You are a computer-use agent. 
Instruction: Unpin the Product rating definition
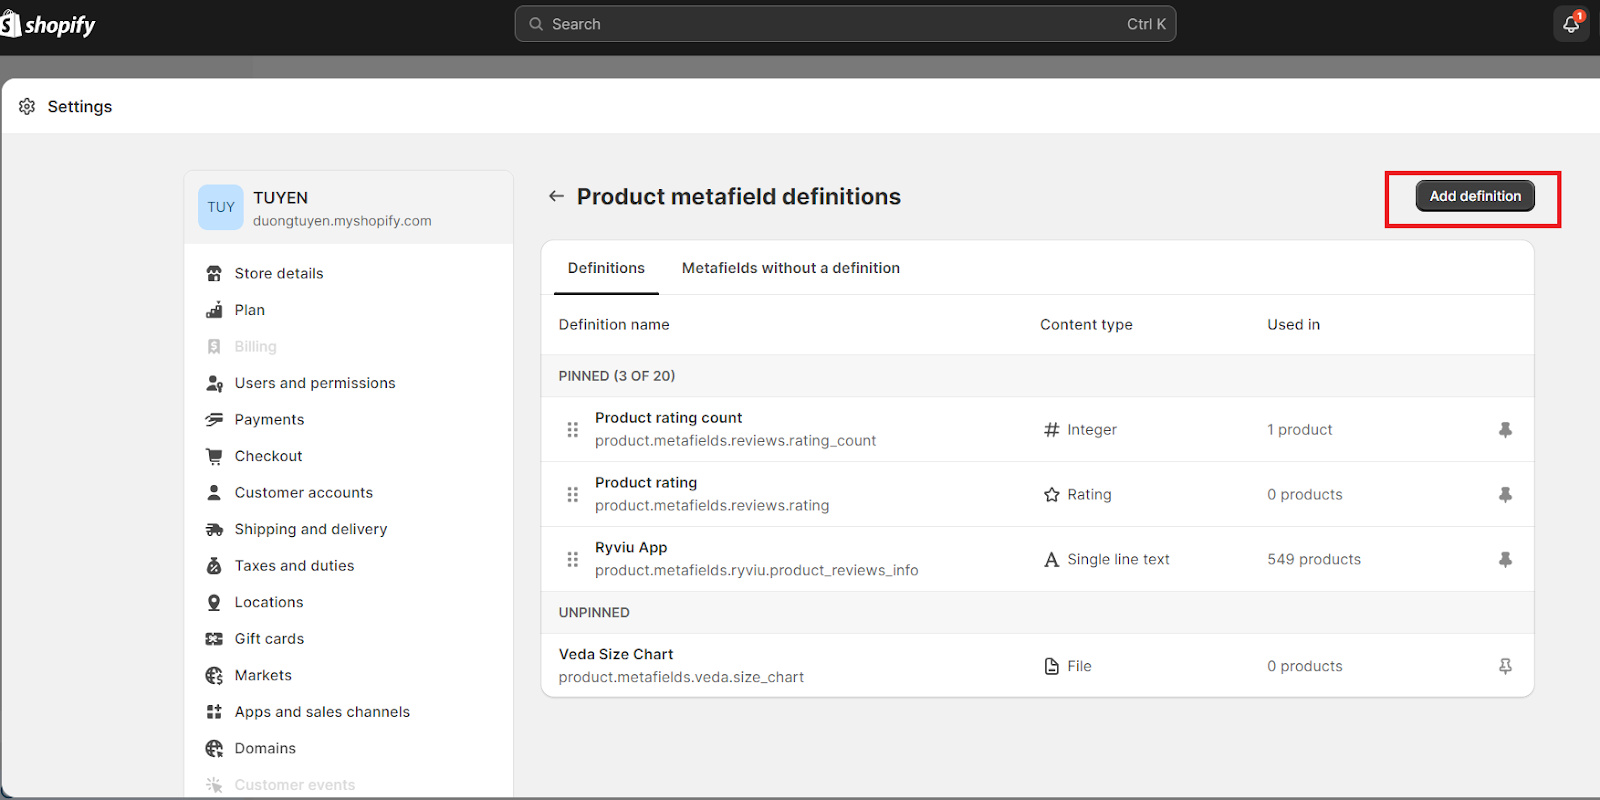coord(1505,495)
